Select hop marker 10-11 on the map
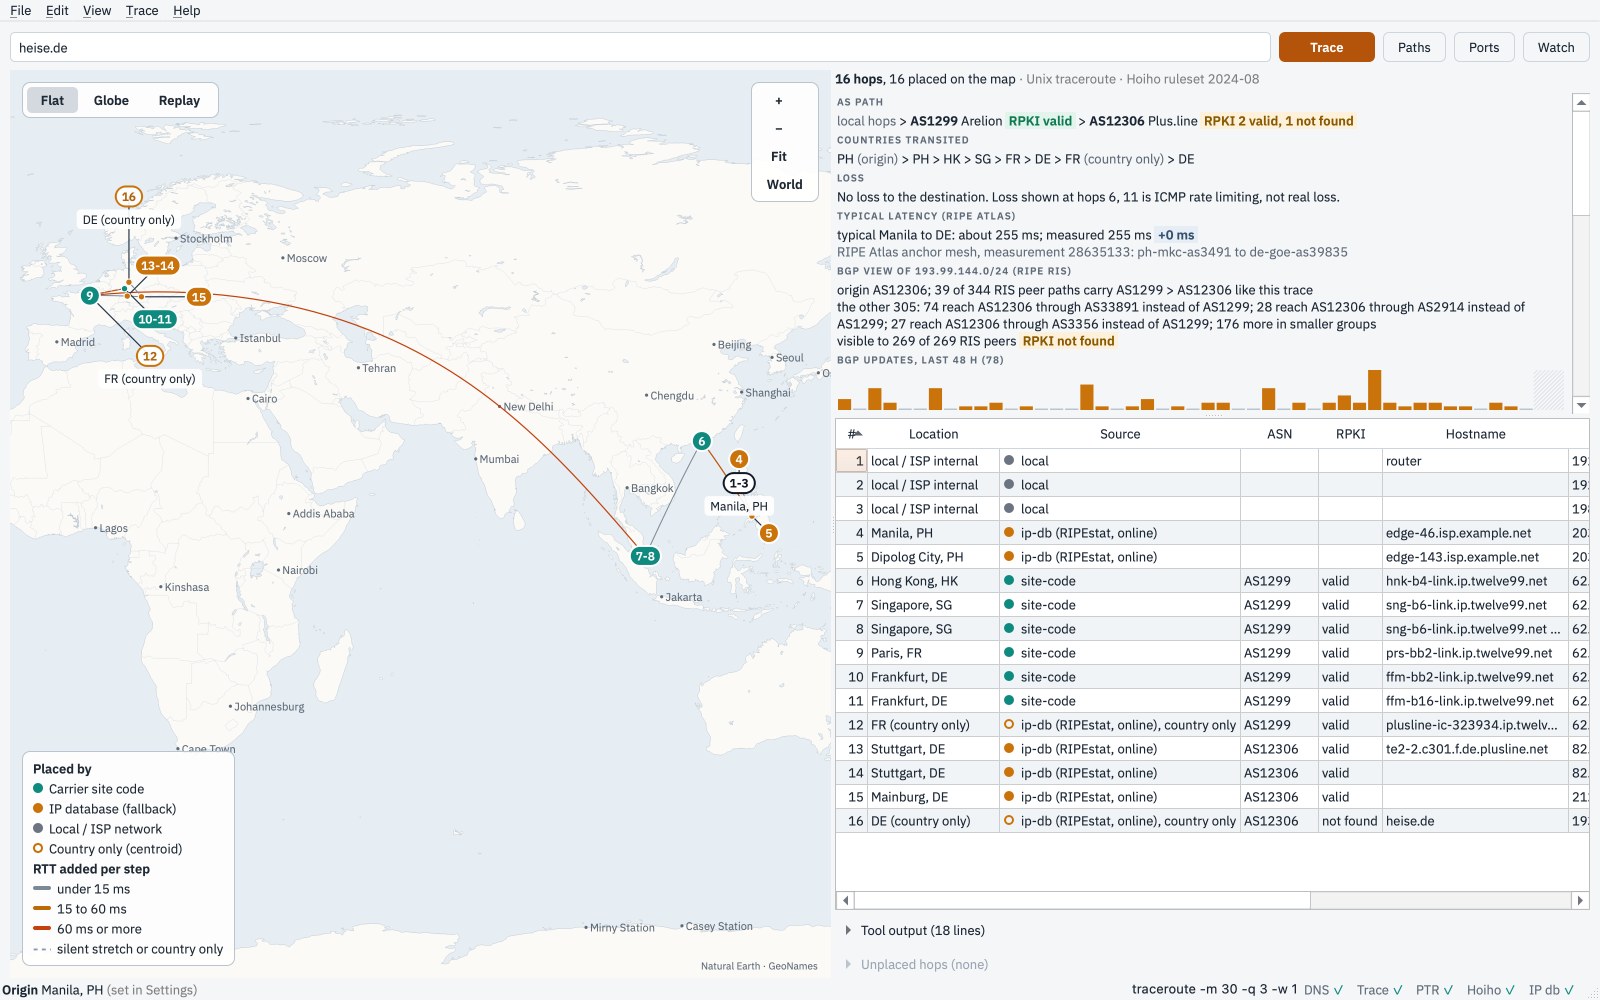Screen dimensions: 1600x1000 155,319
